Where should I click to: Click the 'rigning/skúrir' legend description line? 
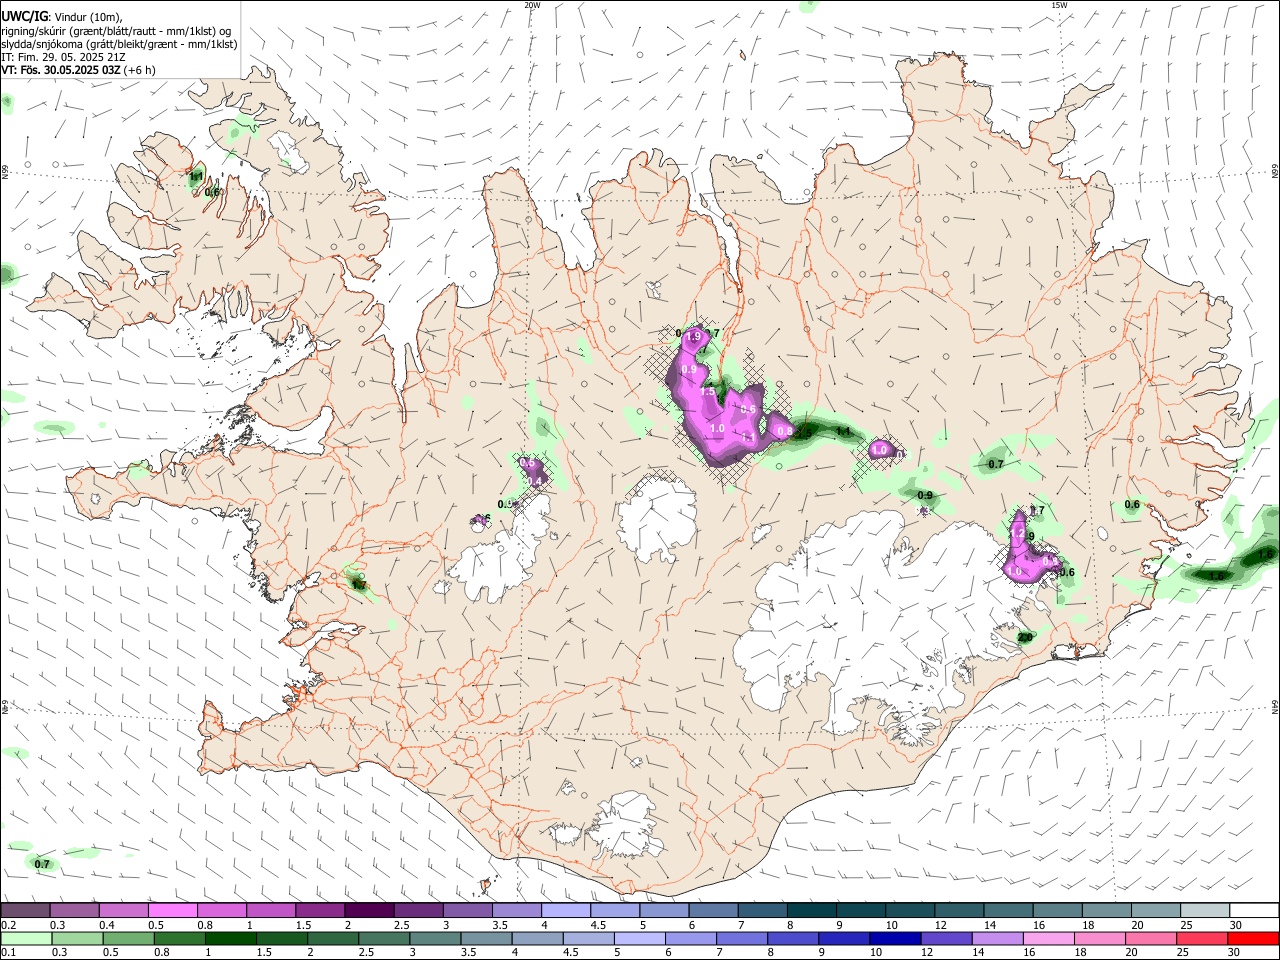coord(116,31)
